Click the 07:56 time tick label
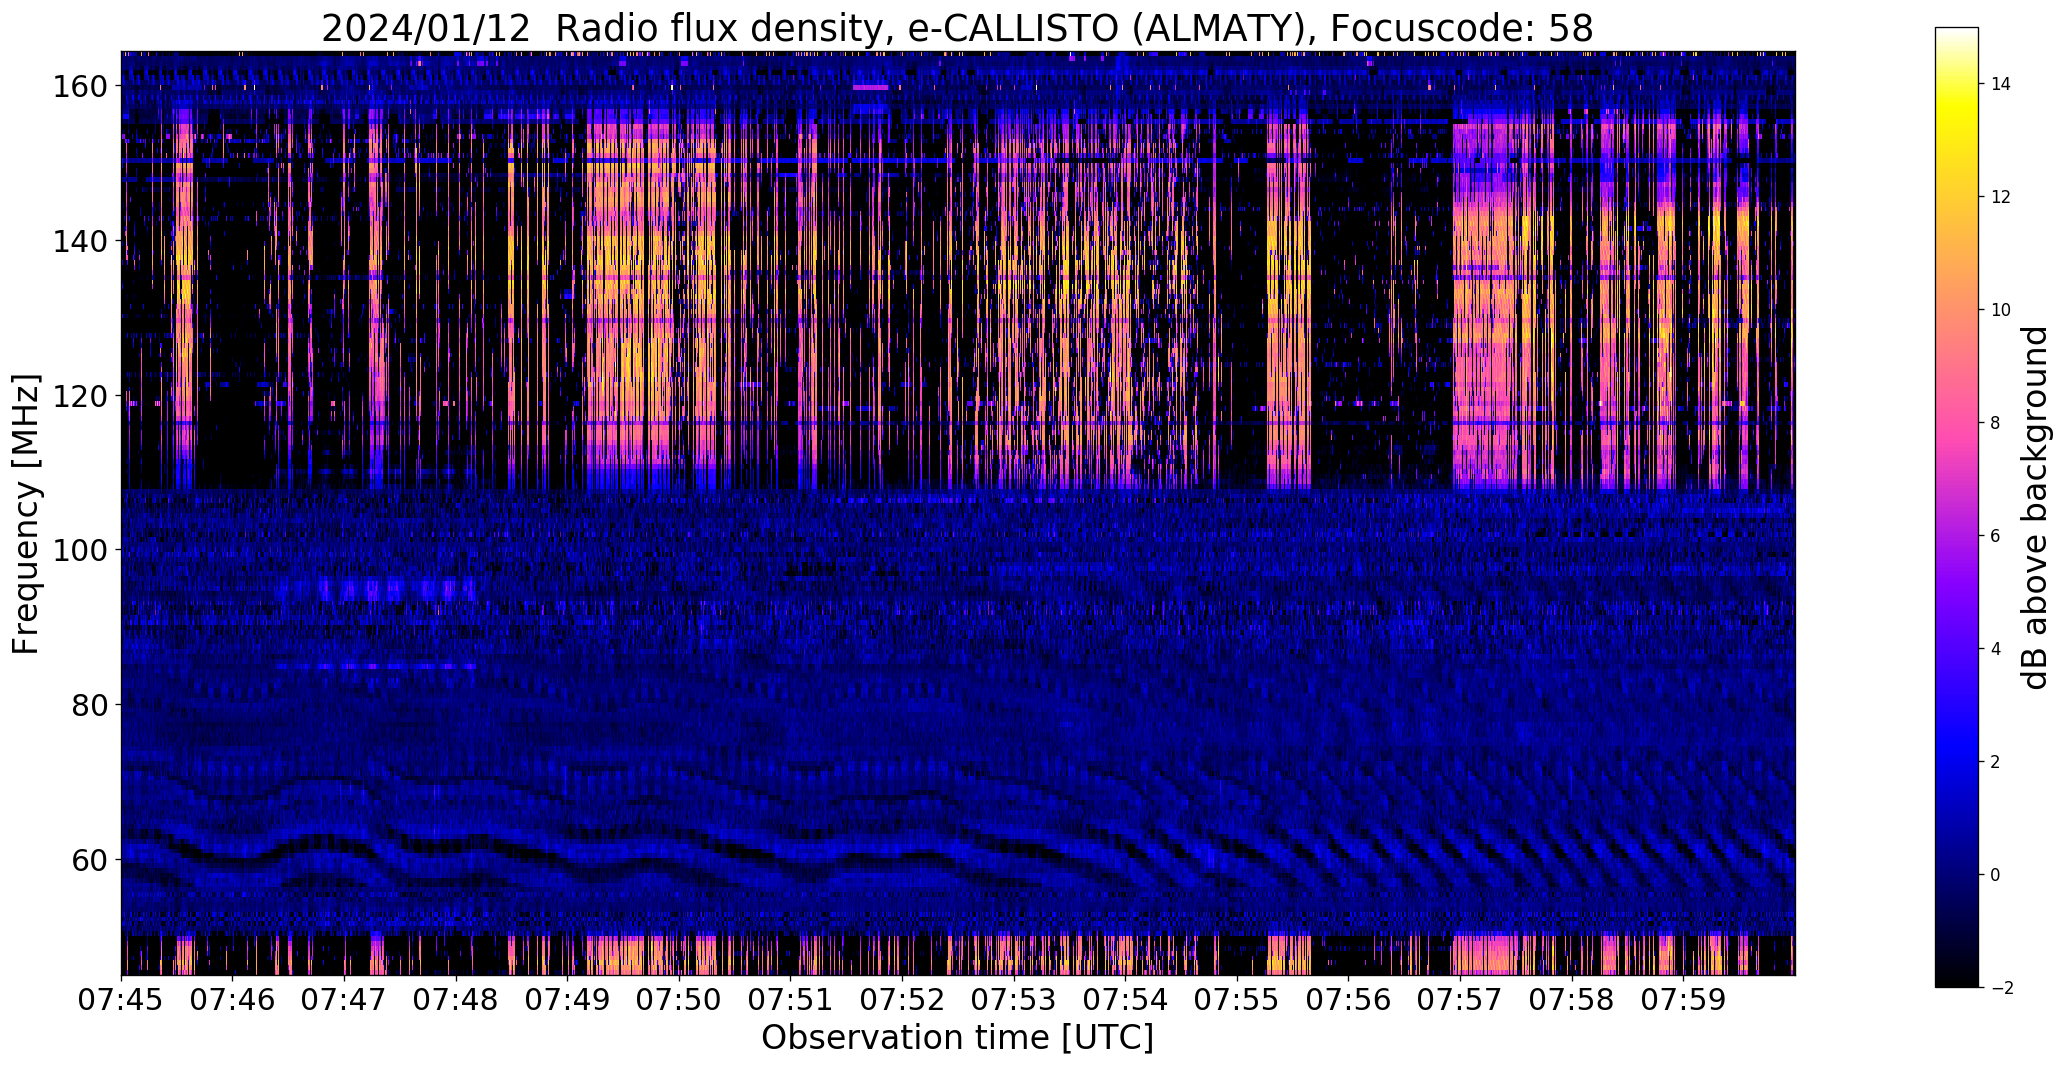Screen dimensions: 2066x1067 1349,999
